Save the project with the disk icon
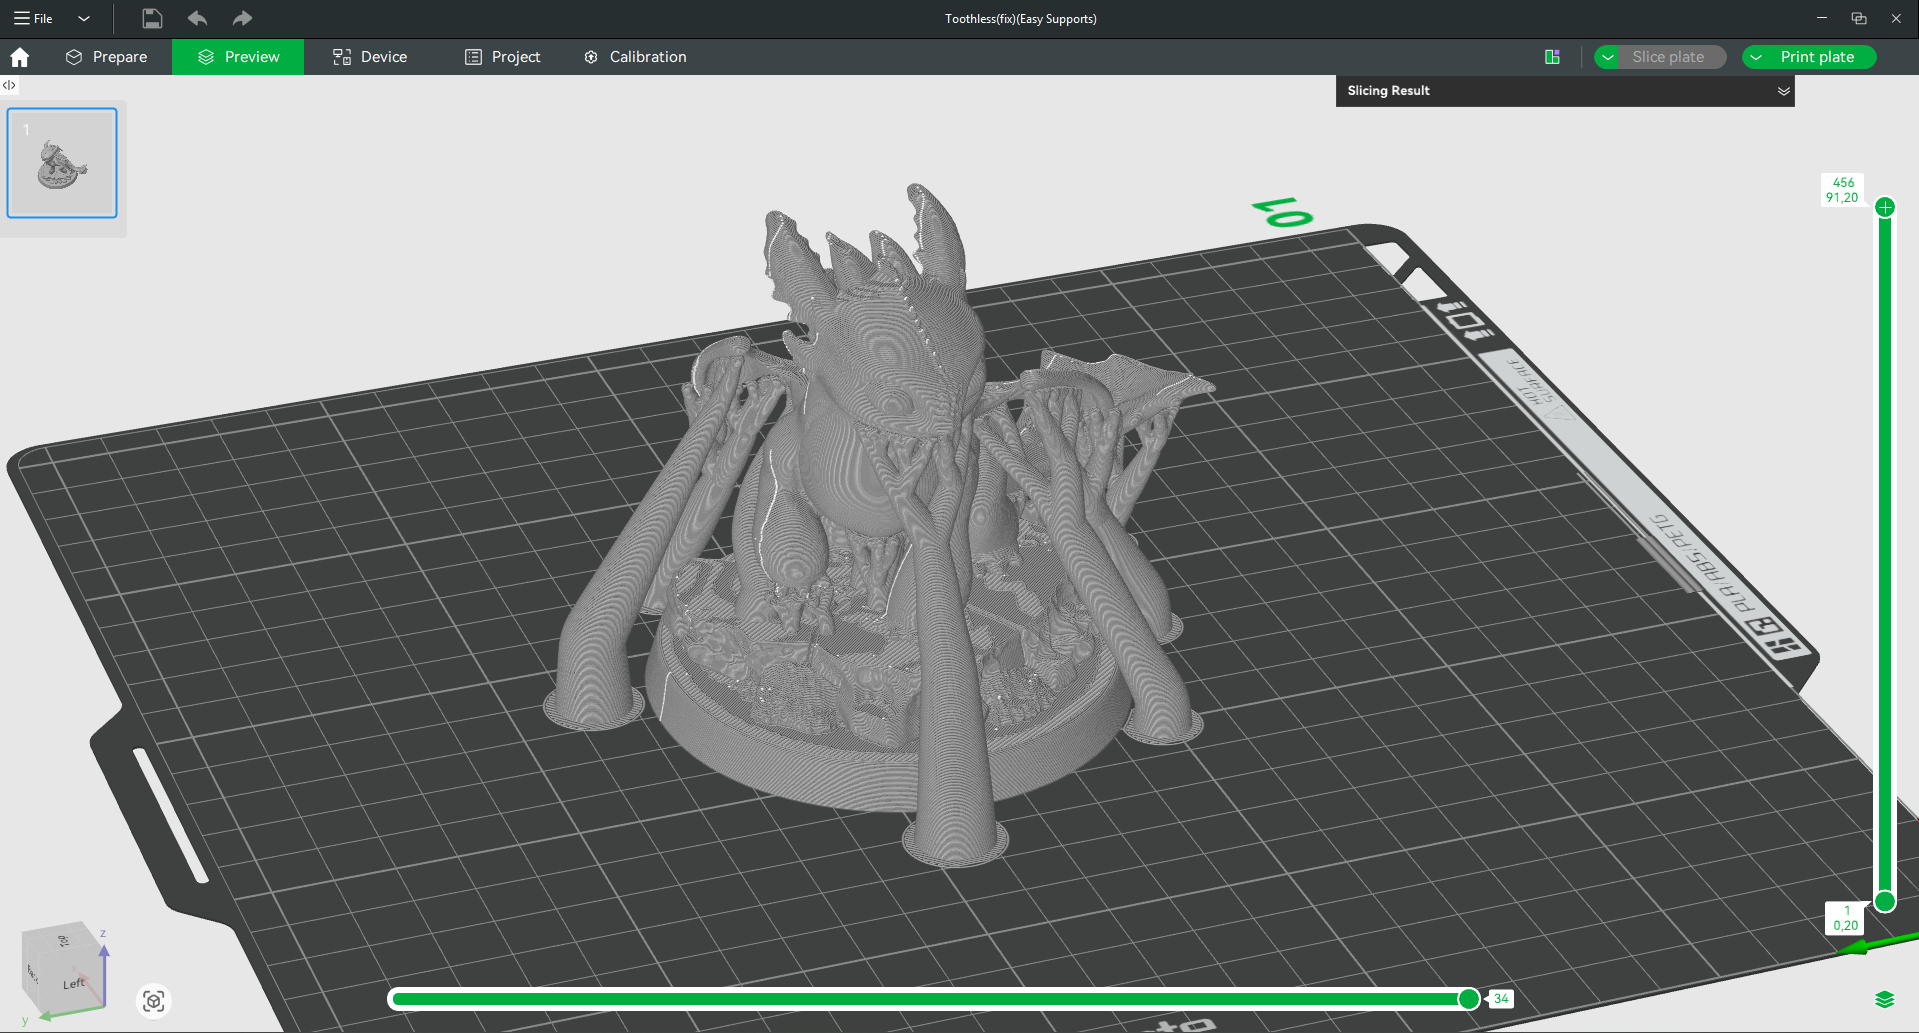The width and height of the screenshot is (1919, 1033). click(x=152, y=18)
